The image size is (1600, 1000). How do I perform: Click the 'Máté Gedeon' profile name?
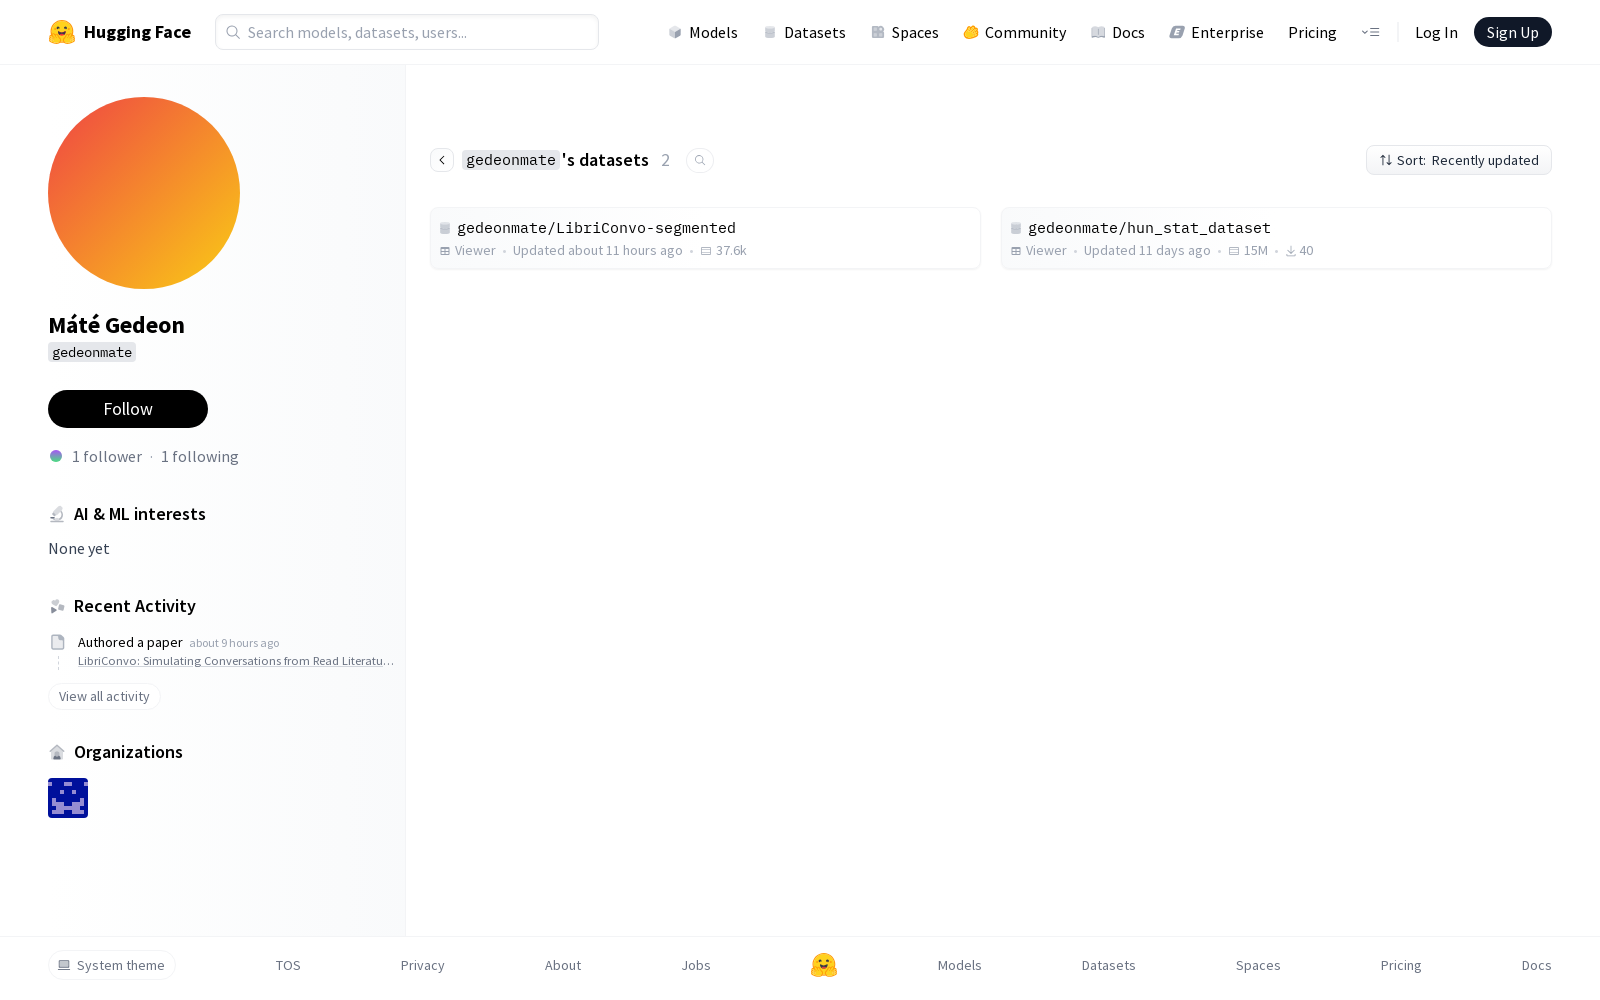coord(116,325)
